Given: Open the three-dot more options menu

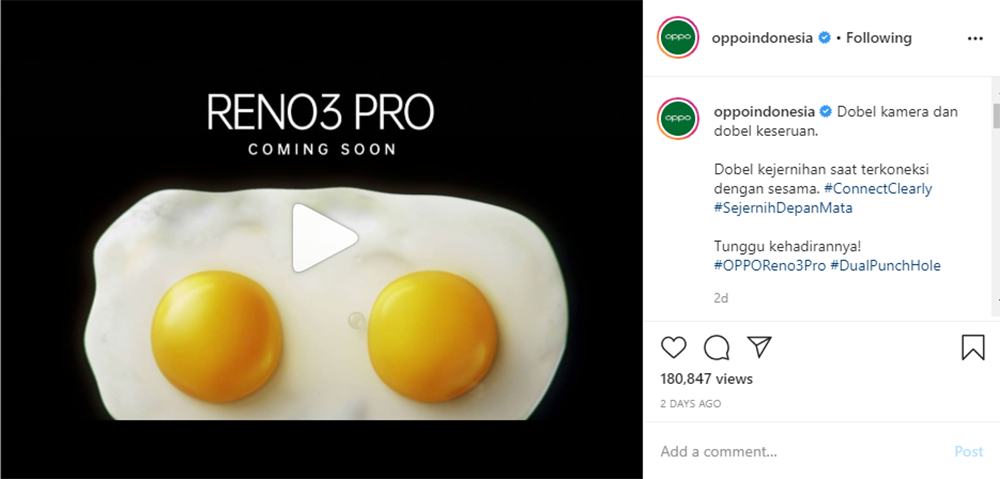Looking at the screenshot, I should [975, 38].
